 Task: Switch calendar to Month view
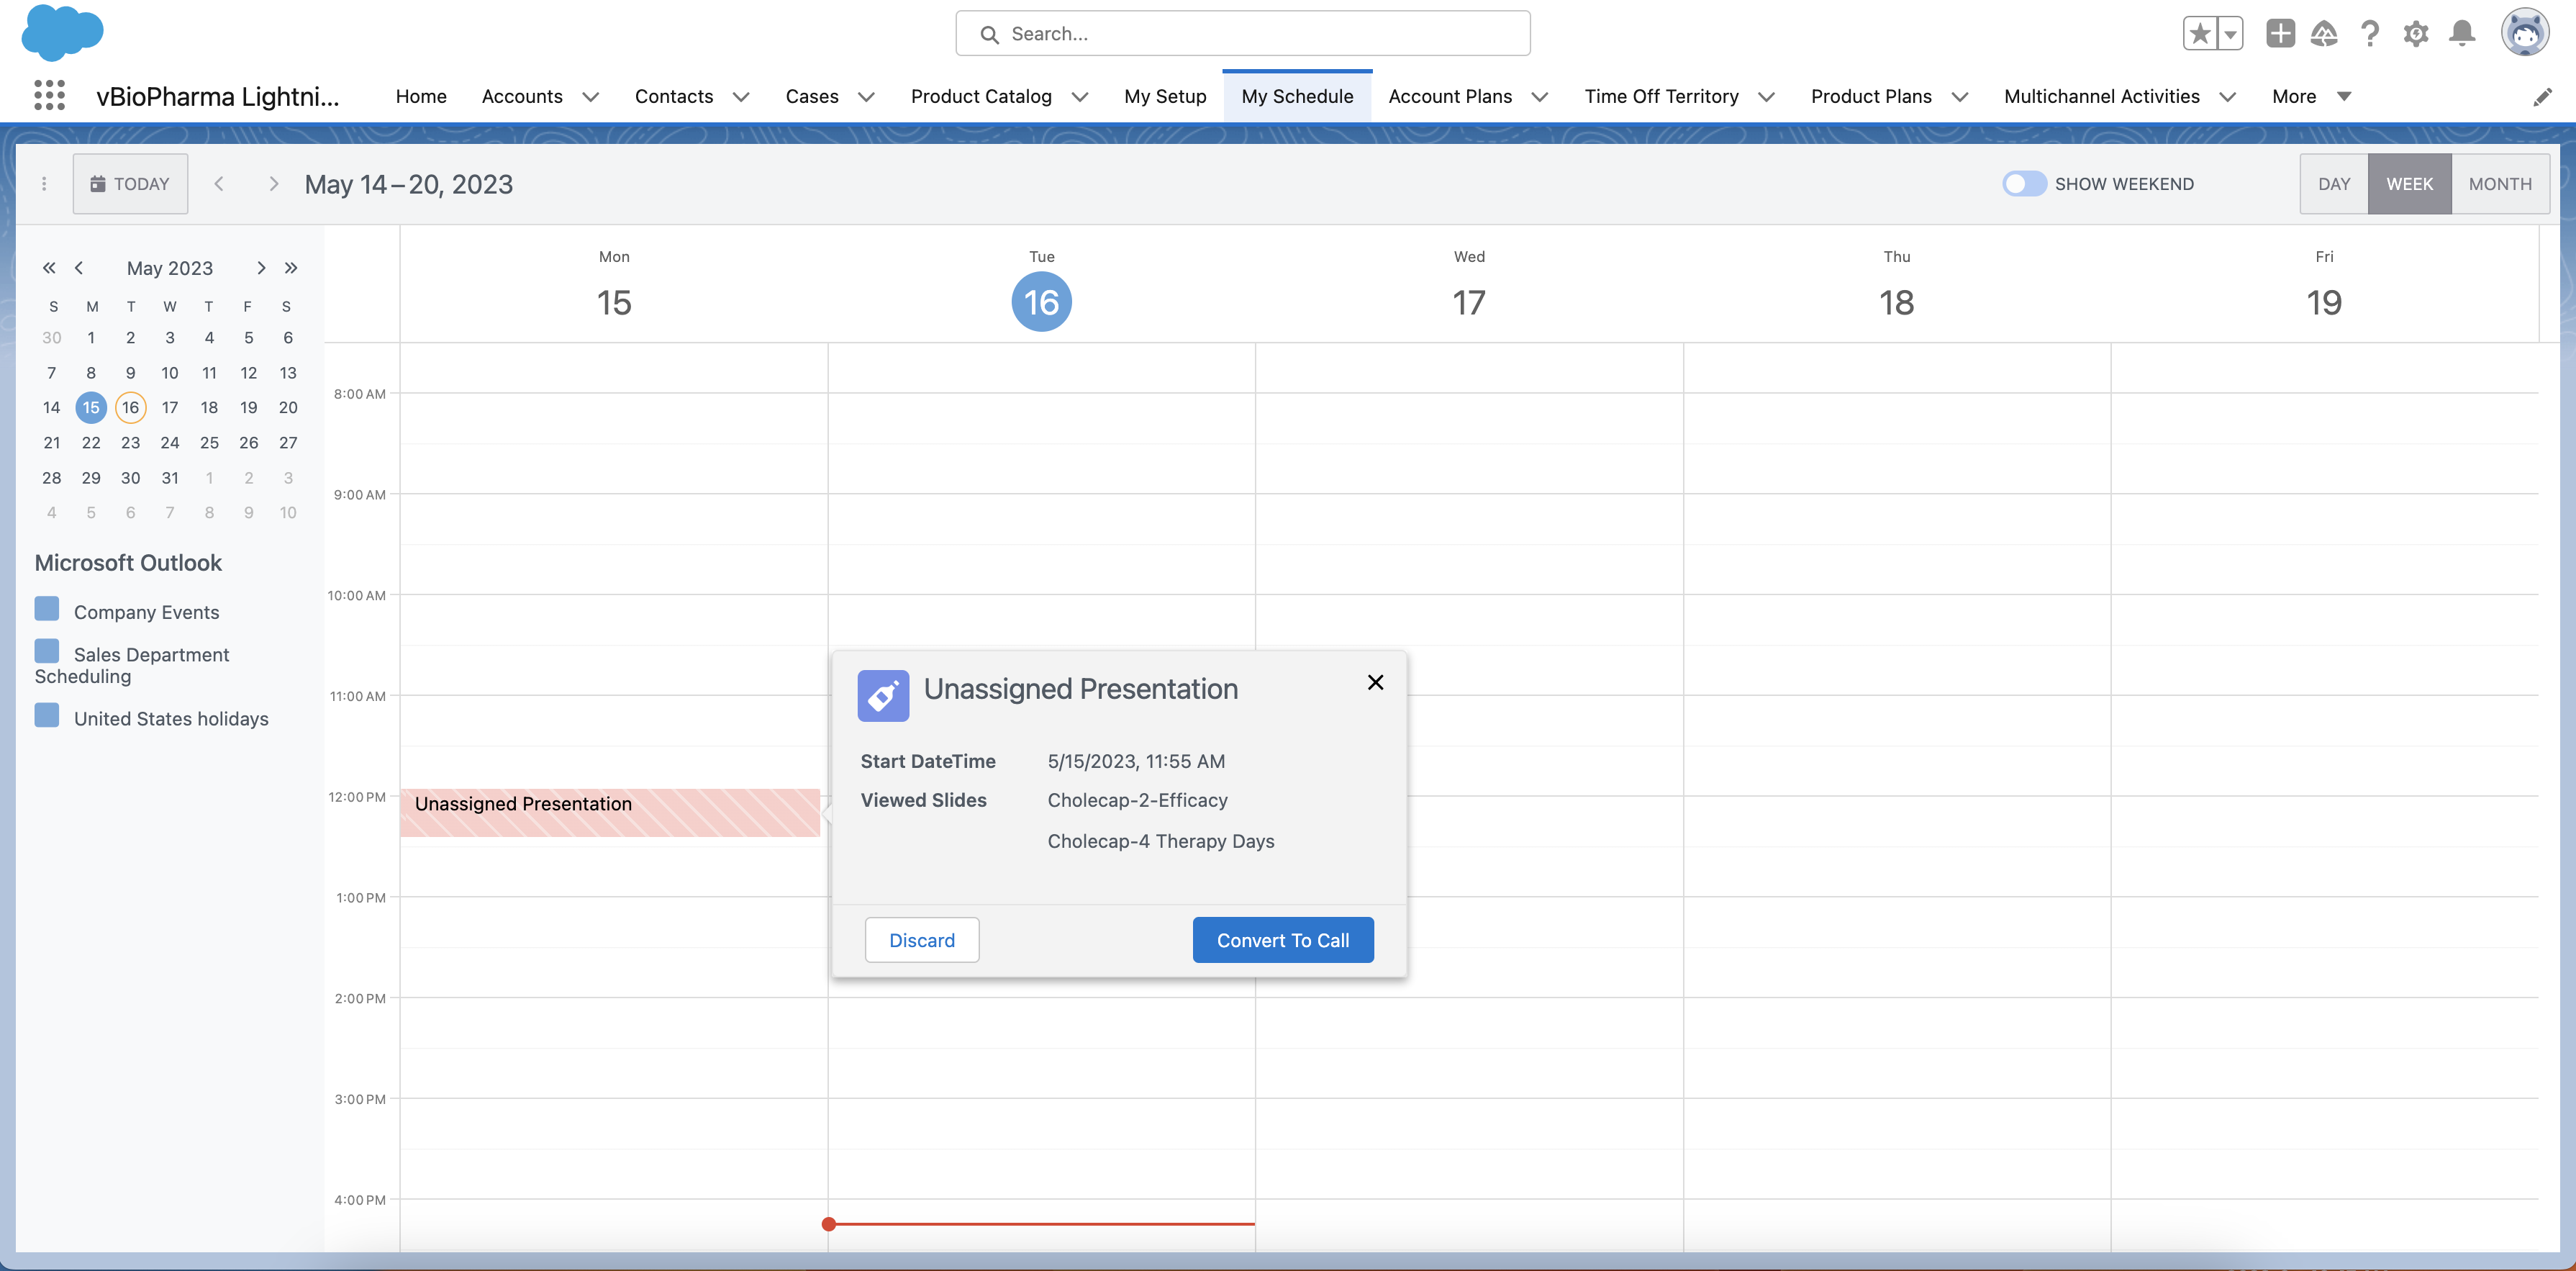point(2499,184)
